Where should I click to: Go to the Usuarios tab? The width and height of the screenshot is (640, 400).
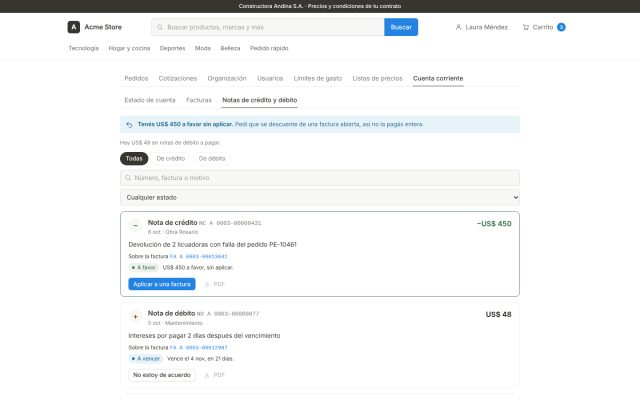point(270,78)
